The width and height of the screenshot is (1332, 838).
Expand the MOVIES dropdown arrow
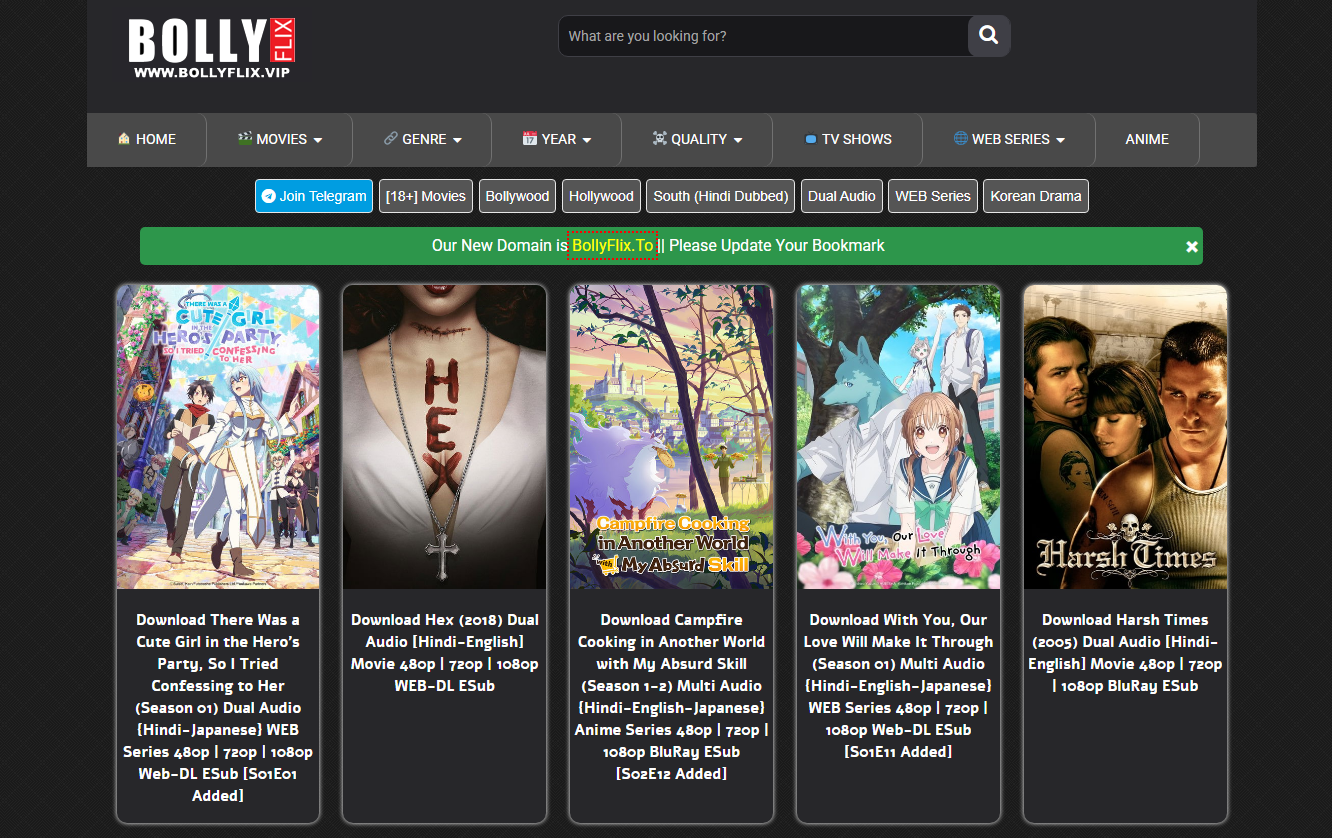tap(318, 140)
